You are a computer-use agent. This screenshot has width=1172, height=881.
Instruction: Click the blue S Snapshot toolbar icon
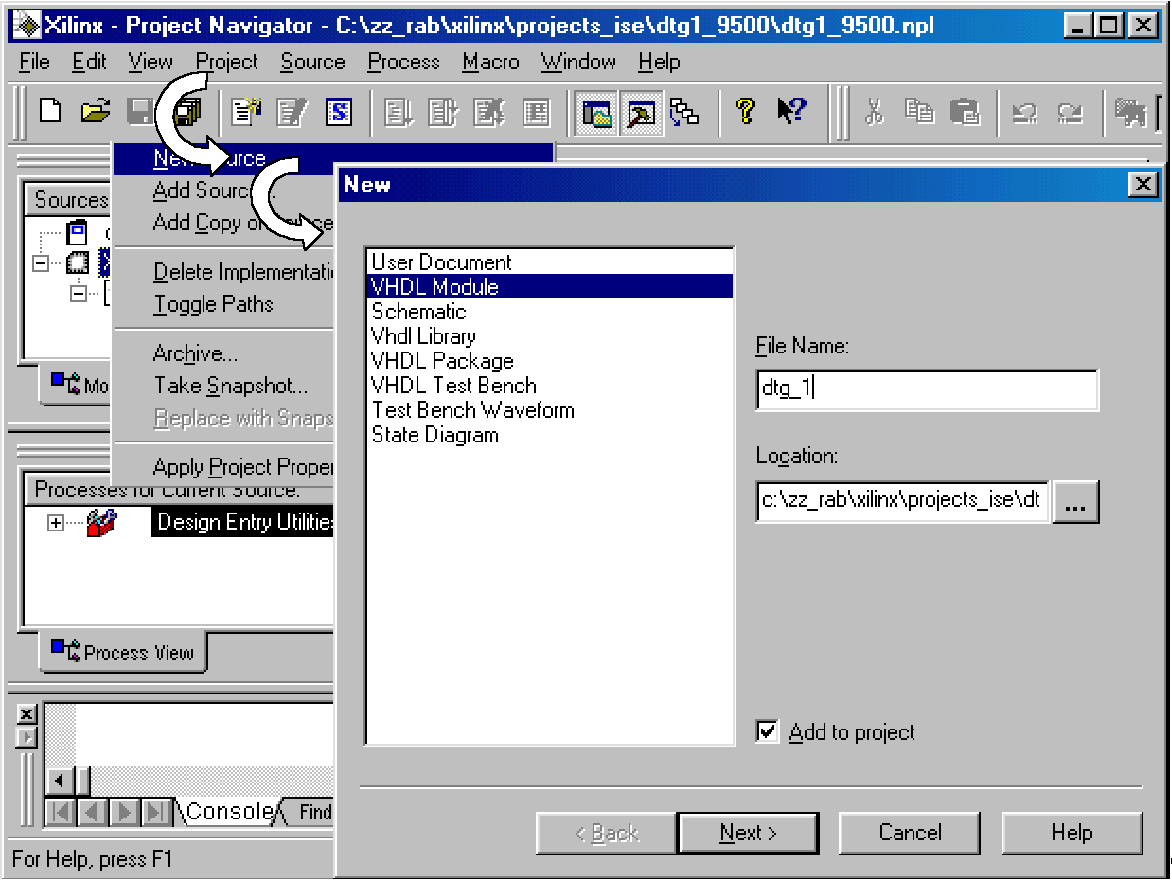tap(339, 112)
